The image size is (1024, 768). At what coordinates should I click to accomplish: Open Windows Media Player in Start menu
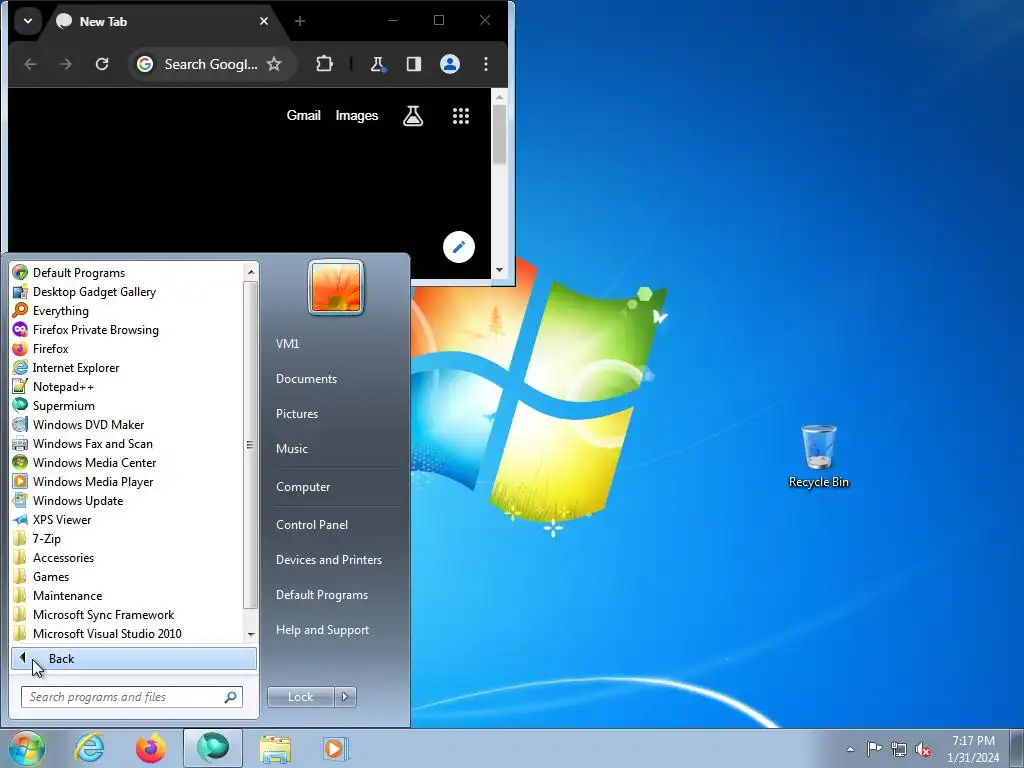(x=127, y=481)
